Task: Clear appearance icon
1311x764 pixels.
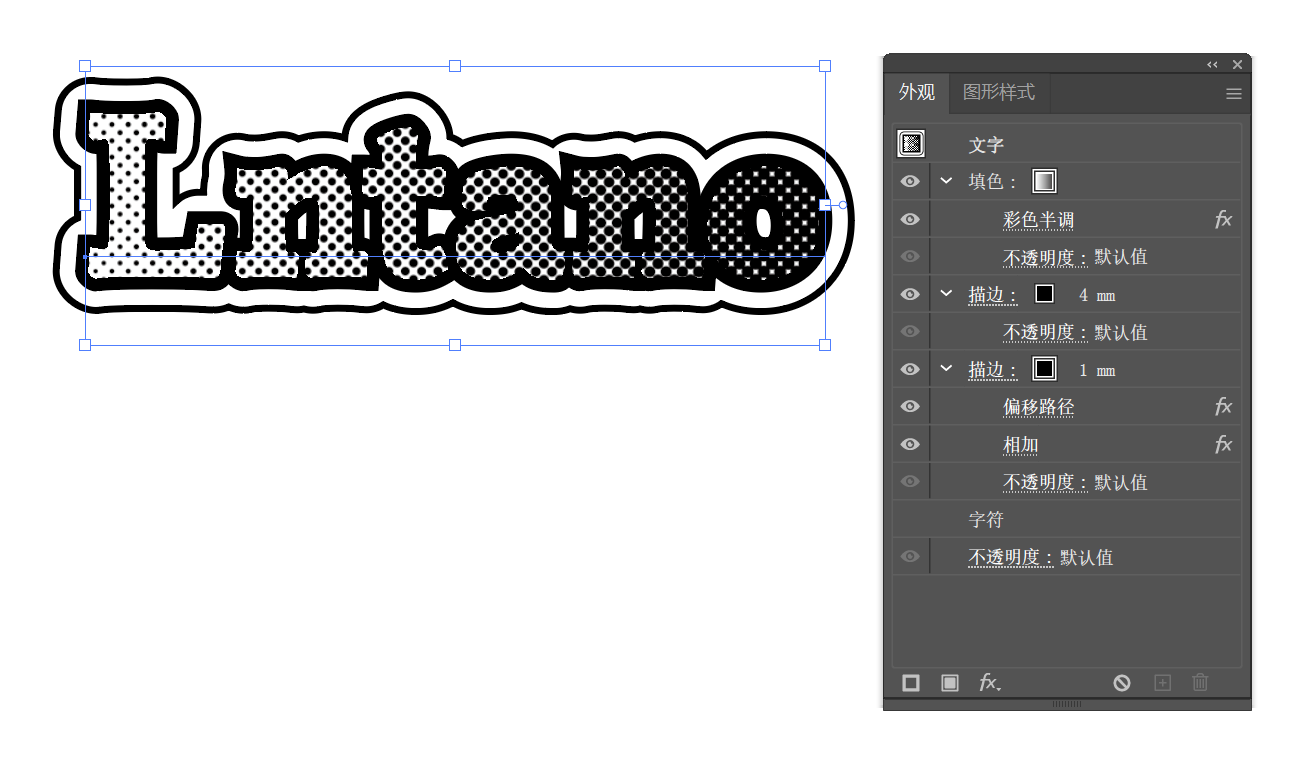Action: click(x=1122, y=683)
